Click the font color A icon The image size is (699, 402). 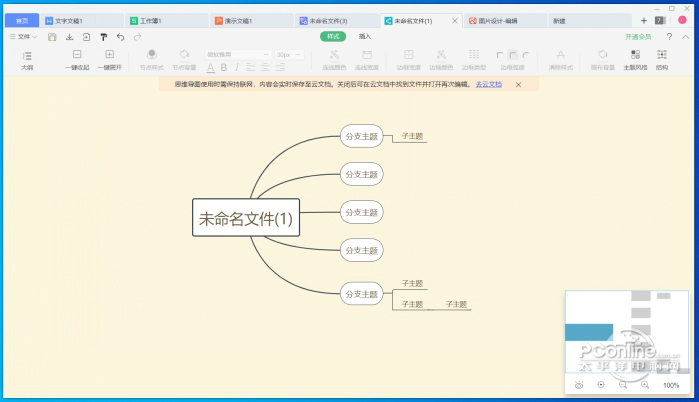click(210, 67)
